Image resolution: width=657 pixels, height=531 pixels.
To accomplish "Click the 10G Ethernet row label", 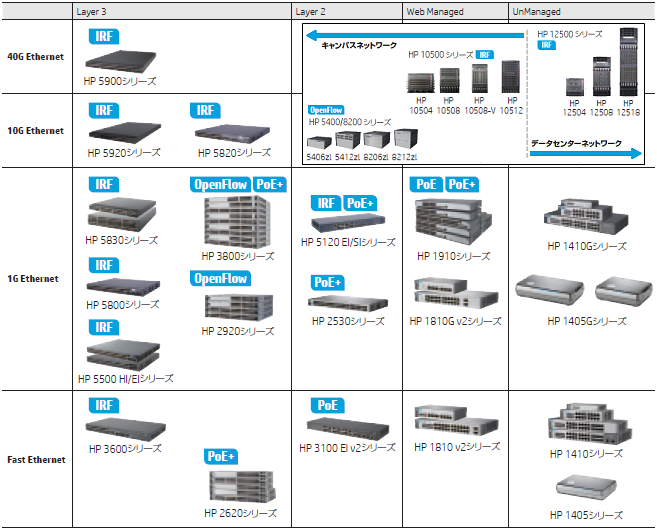I will coord(36,131).
